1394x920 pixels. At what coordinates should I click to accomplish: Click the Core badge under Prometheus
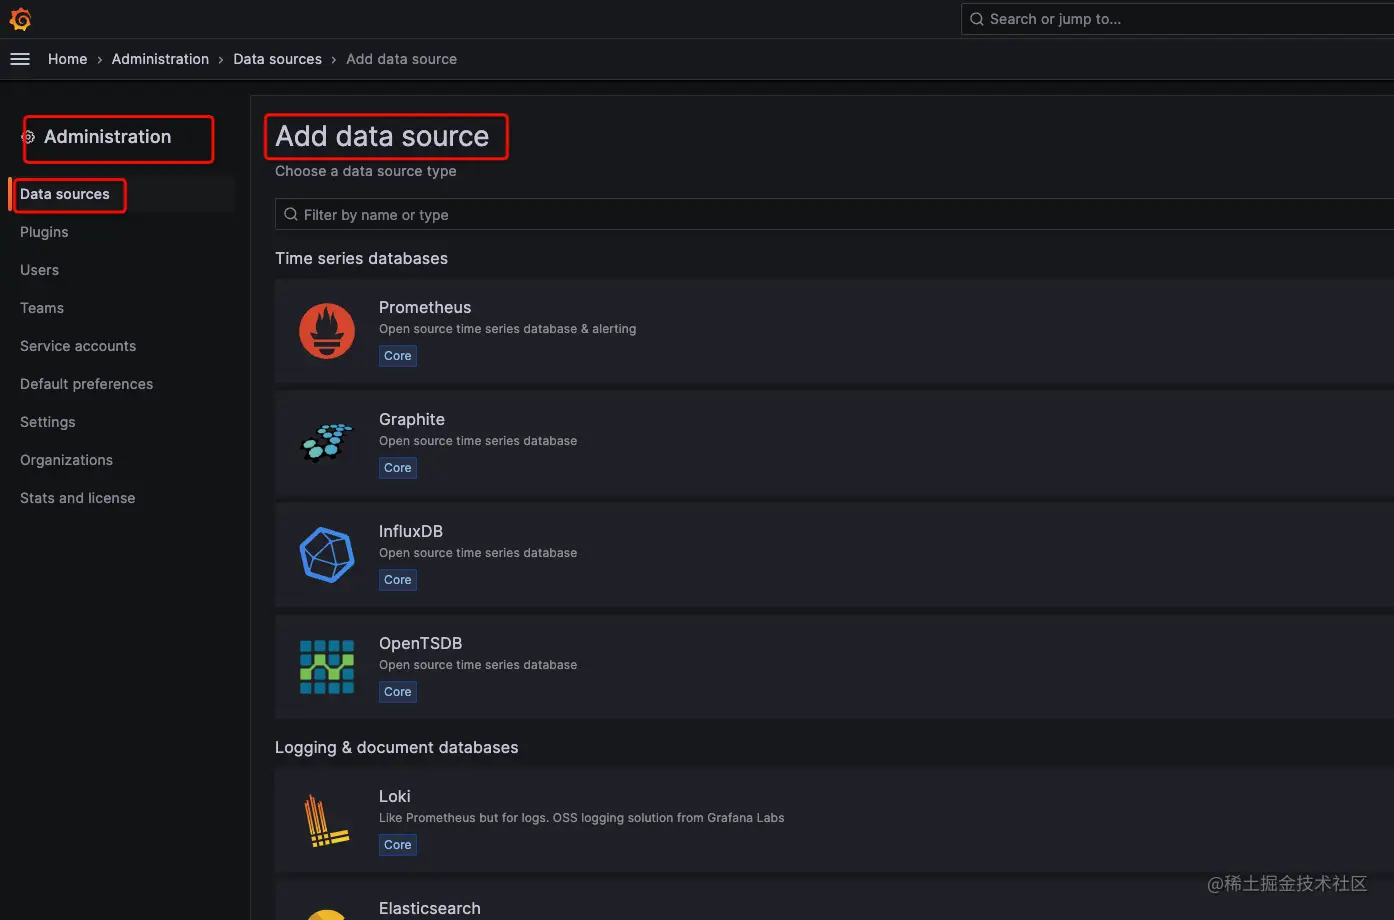tap(398, 356)
